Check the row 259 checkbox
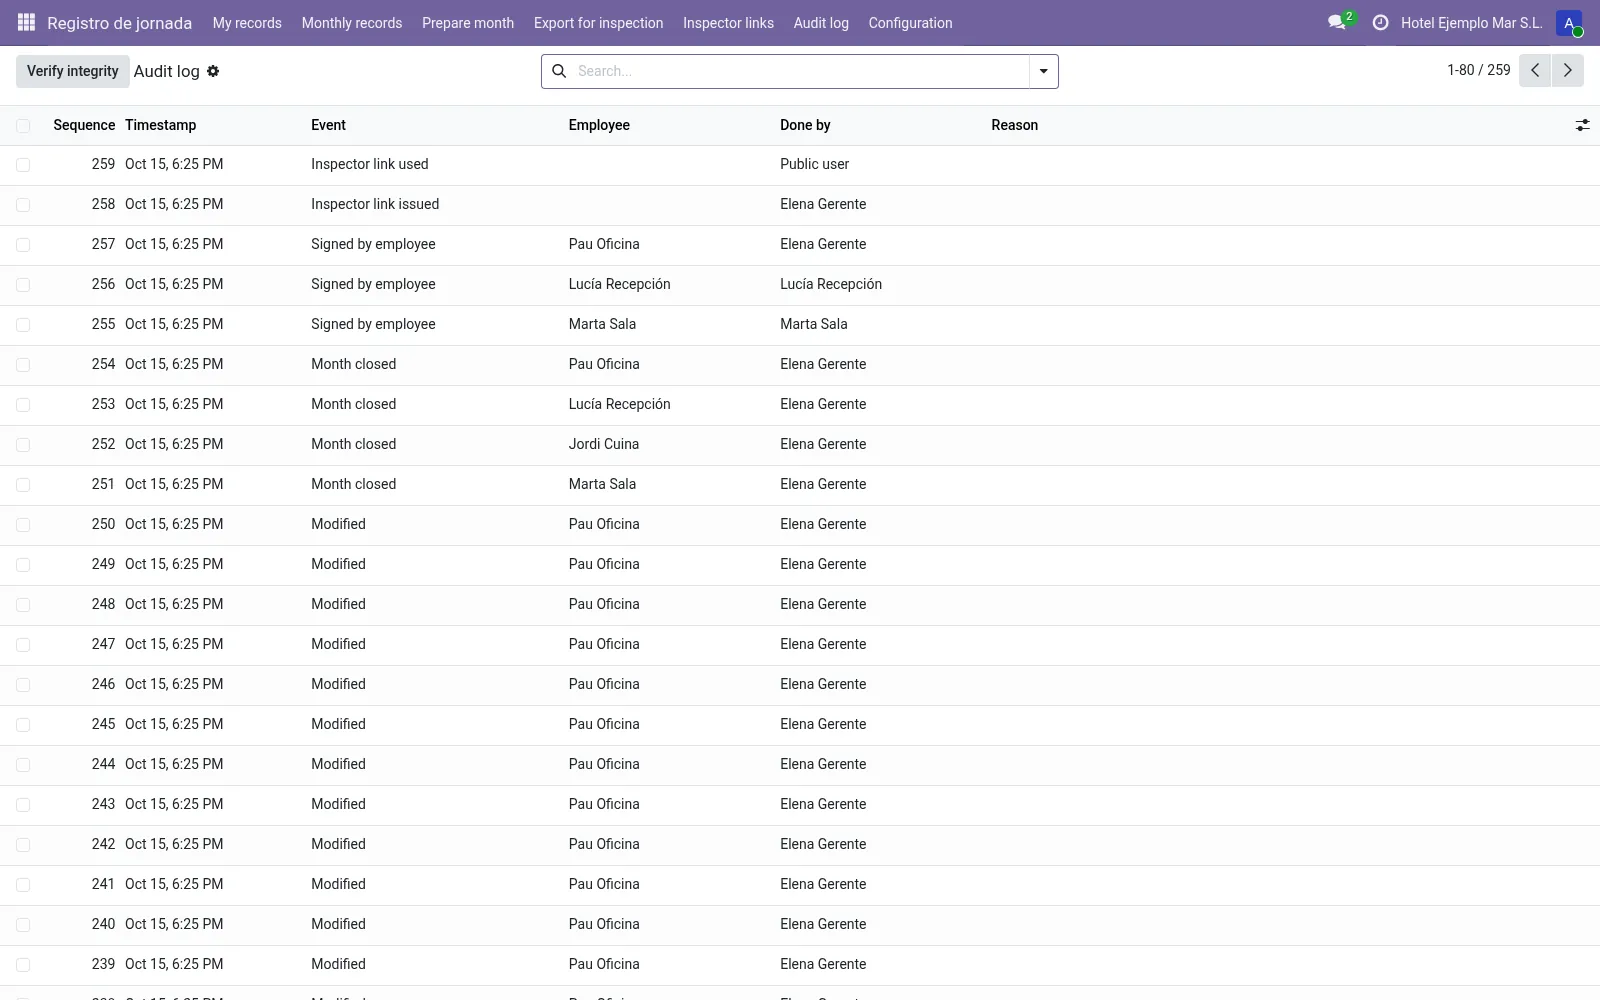Image resolution: width=1600 pixels, height=1000 pixels. 23,165
